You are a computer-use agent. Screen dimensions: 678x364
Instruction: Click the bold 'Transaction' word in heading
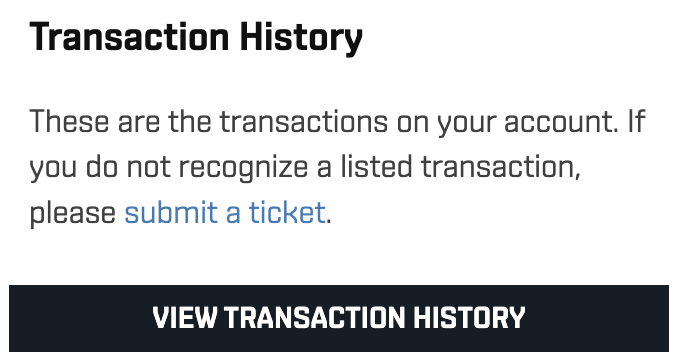129,37
